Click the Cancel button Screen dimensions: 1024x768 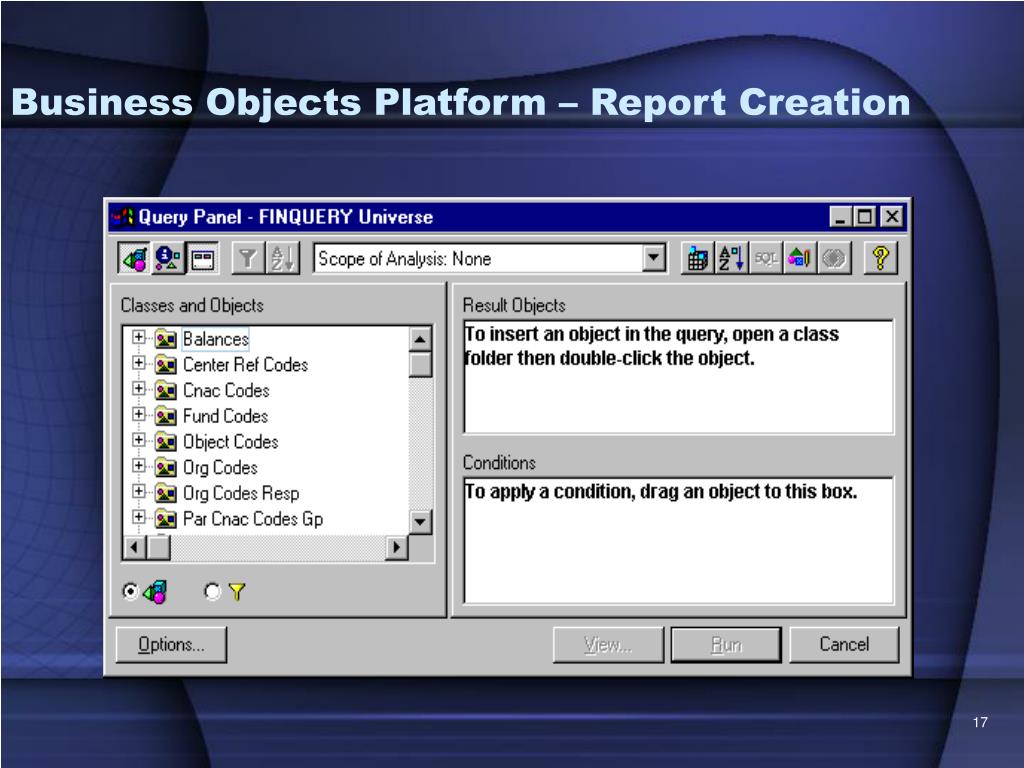coord(844,645)
